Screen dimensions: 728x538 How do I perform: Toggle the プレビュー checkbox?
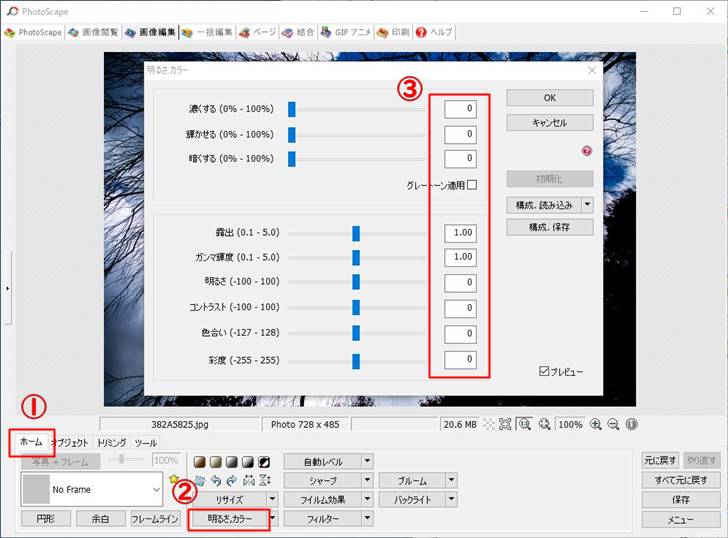[x=544, y=371]
